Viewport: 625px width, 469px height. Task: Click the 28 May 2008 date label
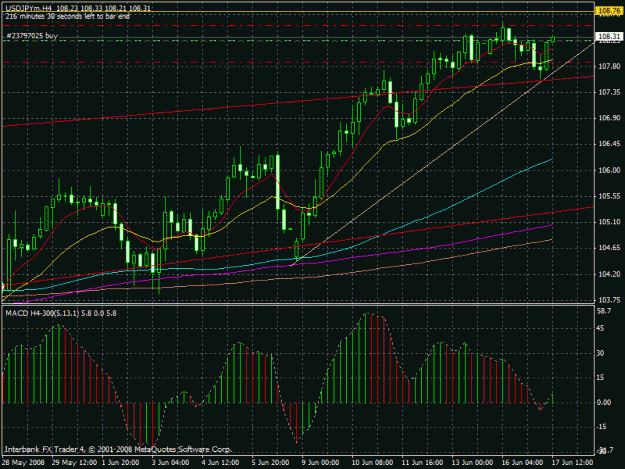(x=23, y=463)
